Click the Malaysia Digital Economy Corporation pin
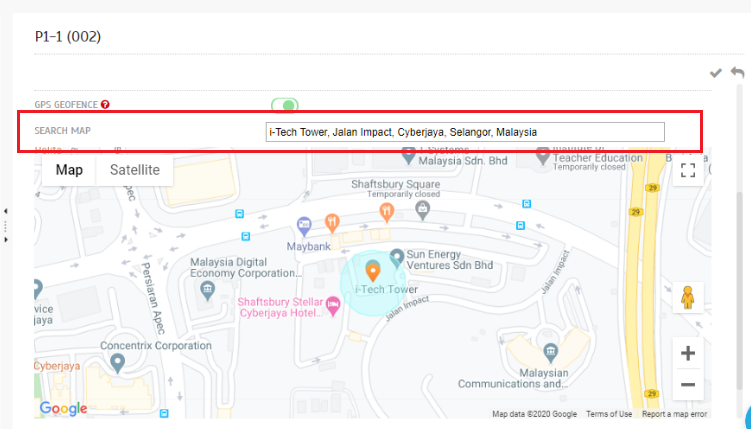This screenshot has width=751, height=429. [207, 290]
